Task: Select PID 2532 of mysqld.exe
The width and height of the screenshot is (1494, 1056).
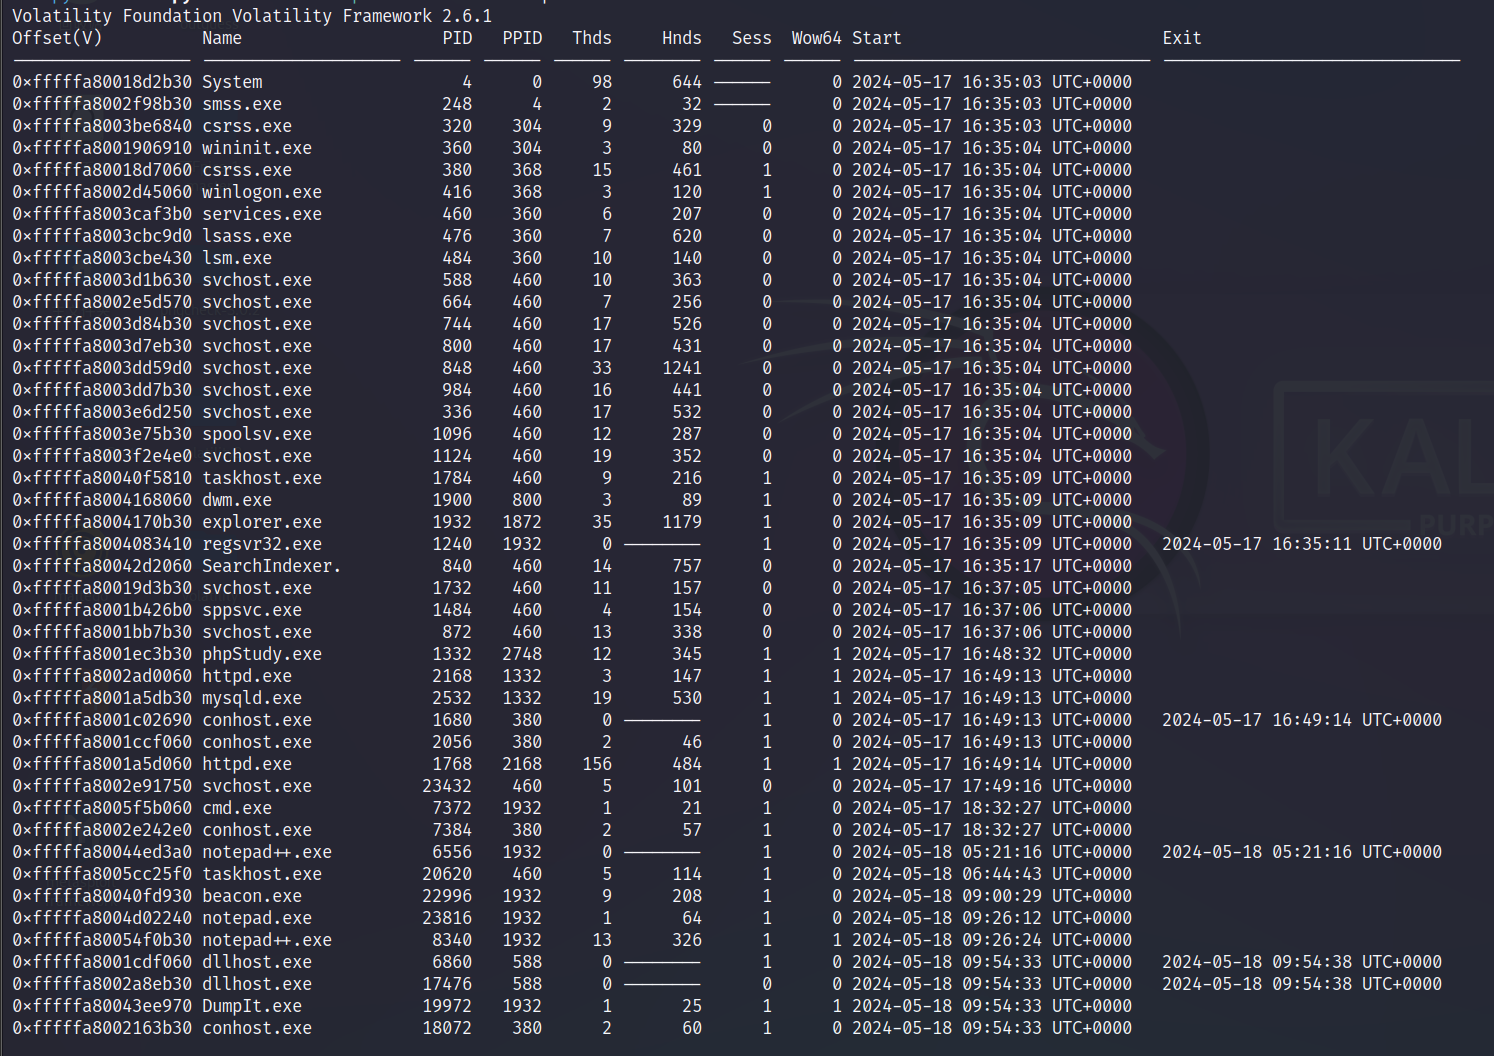Action: click(x=452, y=698)
